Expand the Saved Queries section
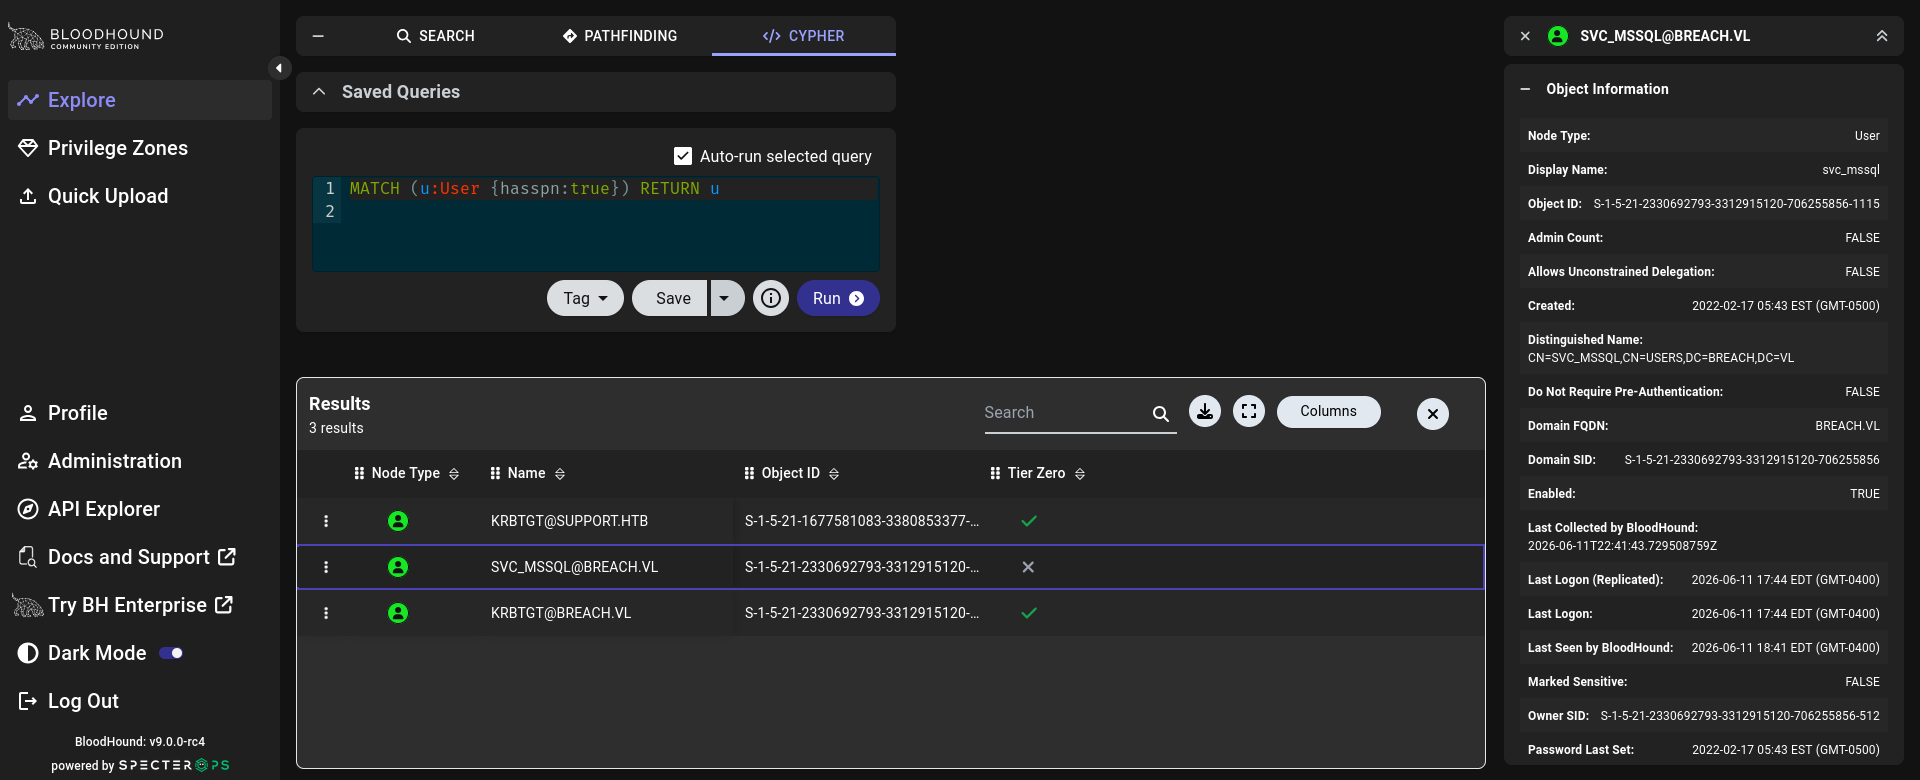This screenshot has height=780, width=1920. 596,92
